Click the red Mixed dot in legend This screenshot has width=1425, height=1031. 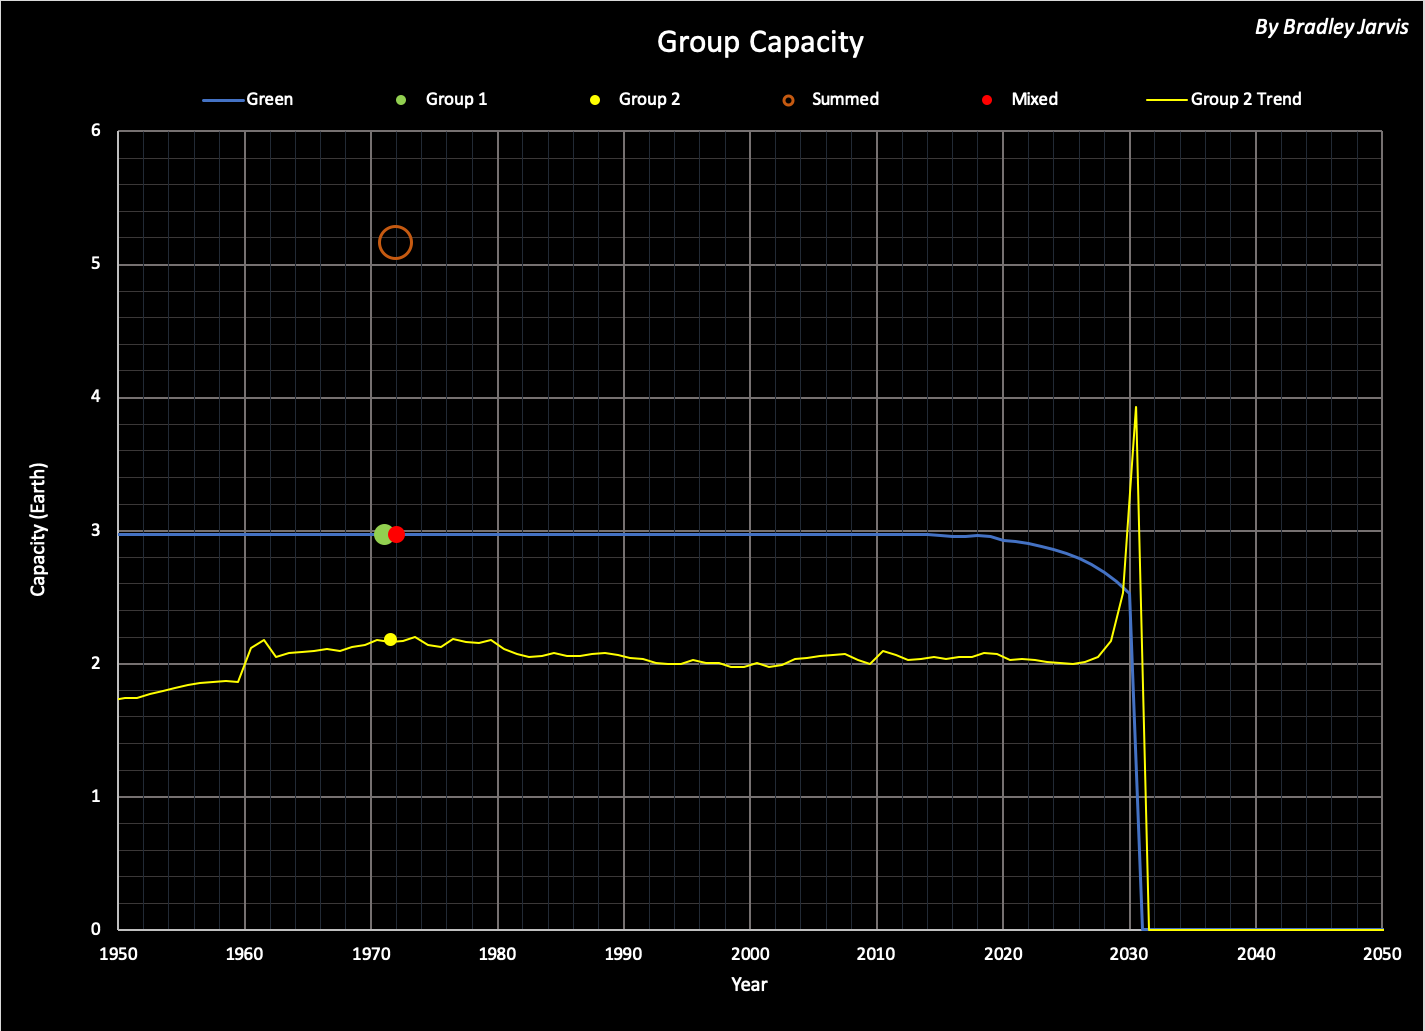tap(987, 99)
